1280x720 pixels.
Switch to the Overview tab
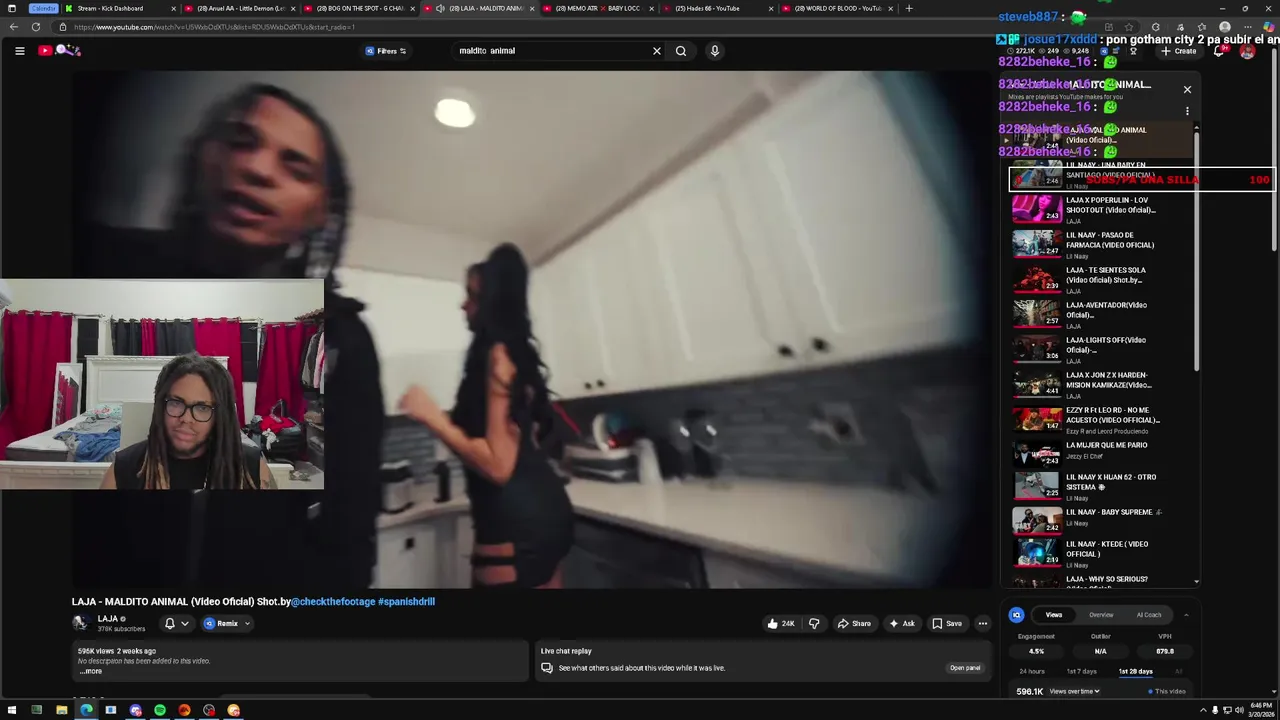tap(1101, 615)
